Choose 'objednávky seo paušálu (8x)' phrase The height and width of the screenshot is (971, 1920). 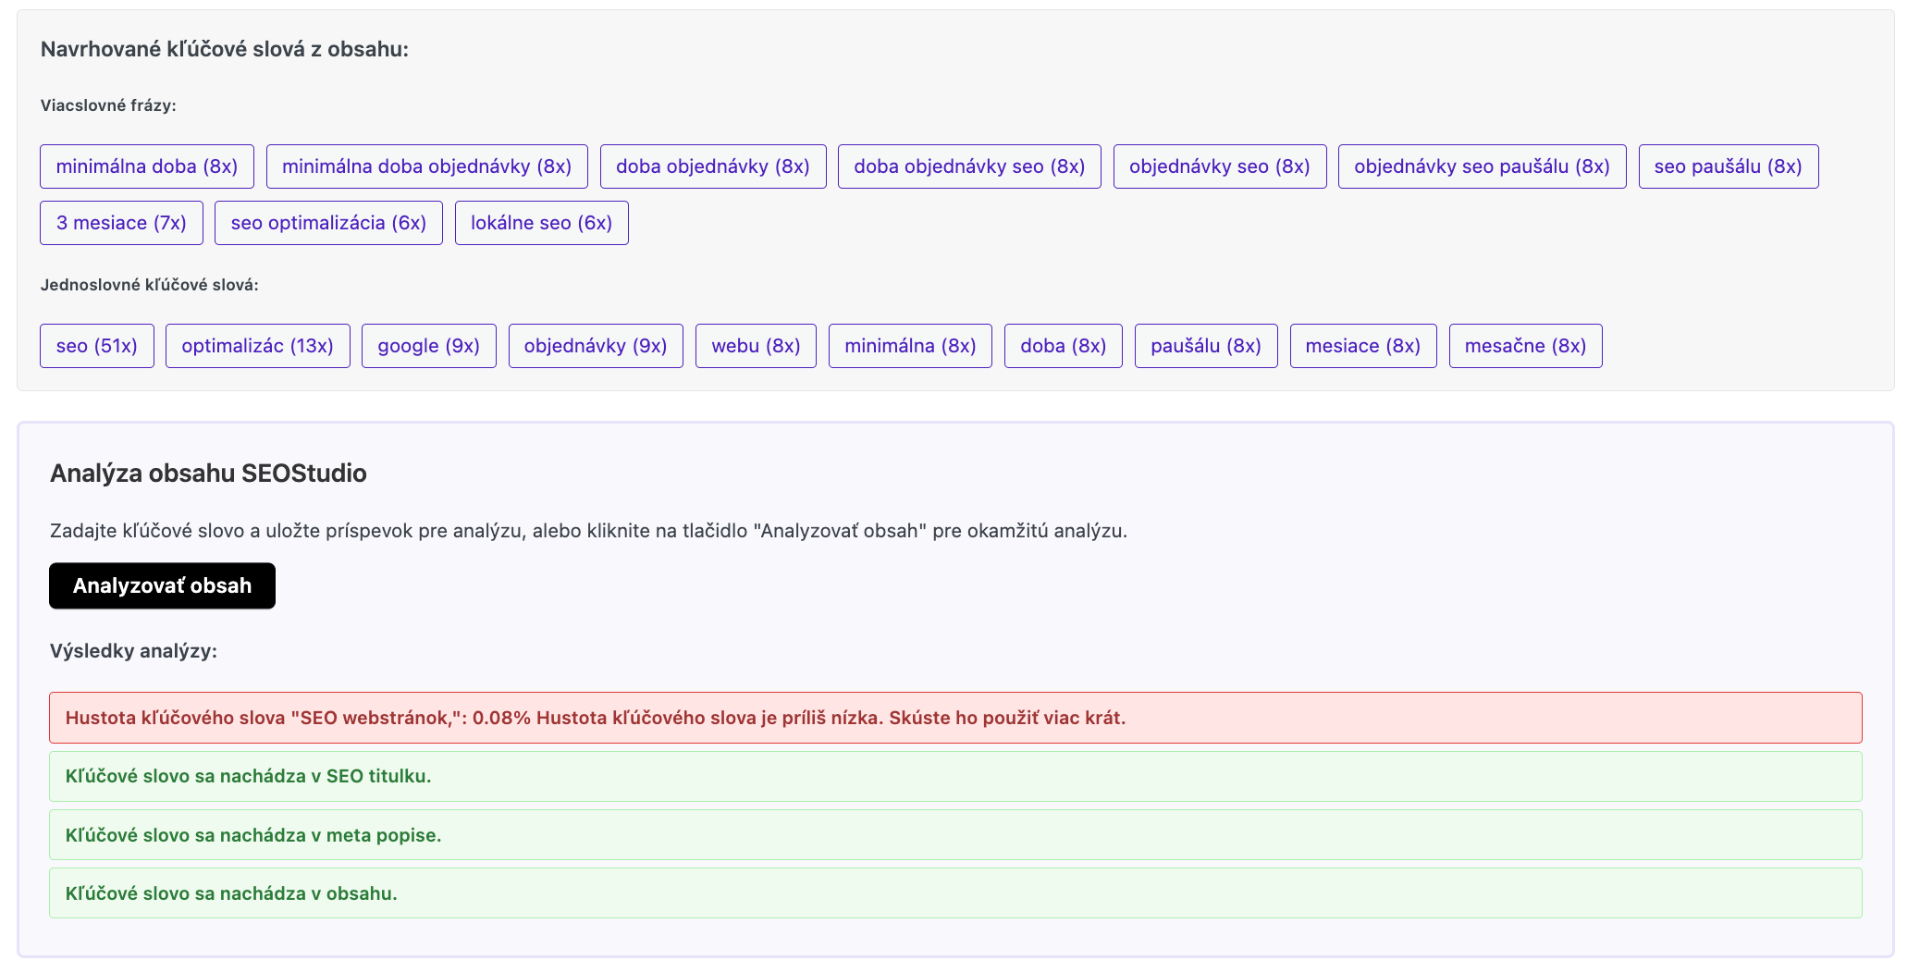pos(1482,167)
